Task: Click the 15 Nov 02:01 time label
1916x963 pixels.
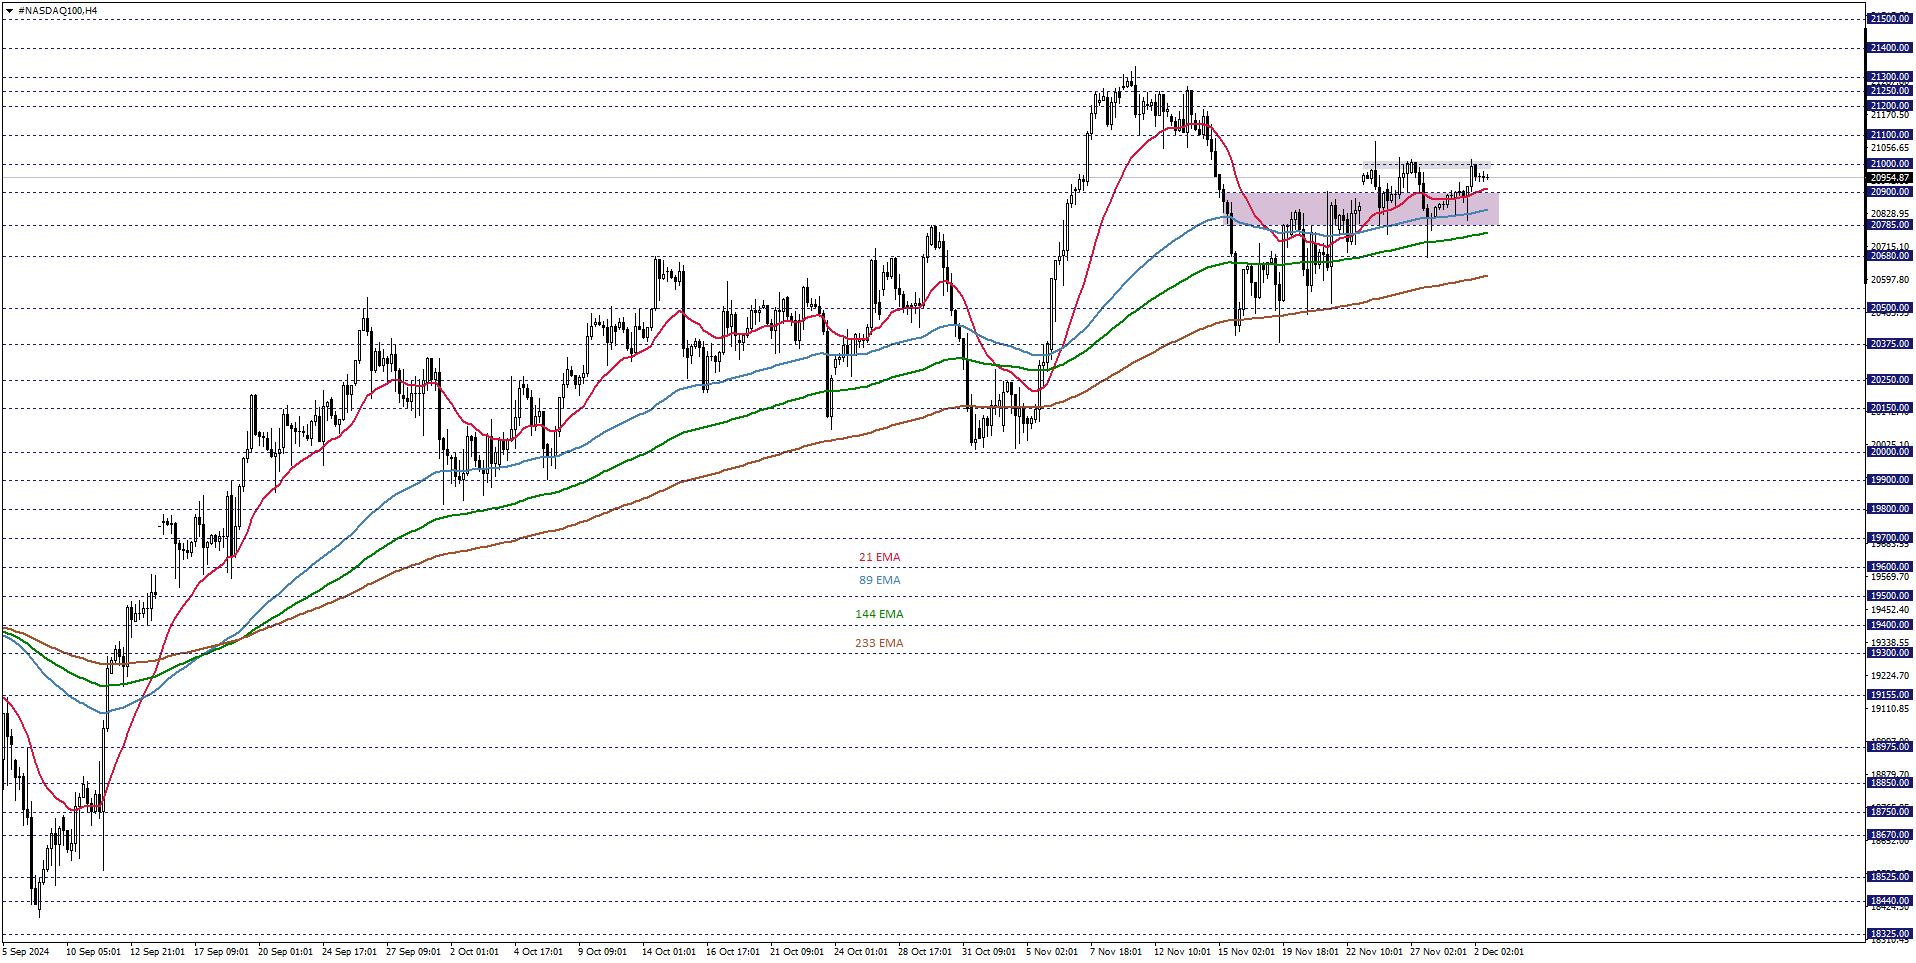Action: [1246, 951]
